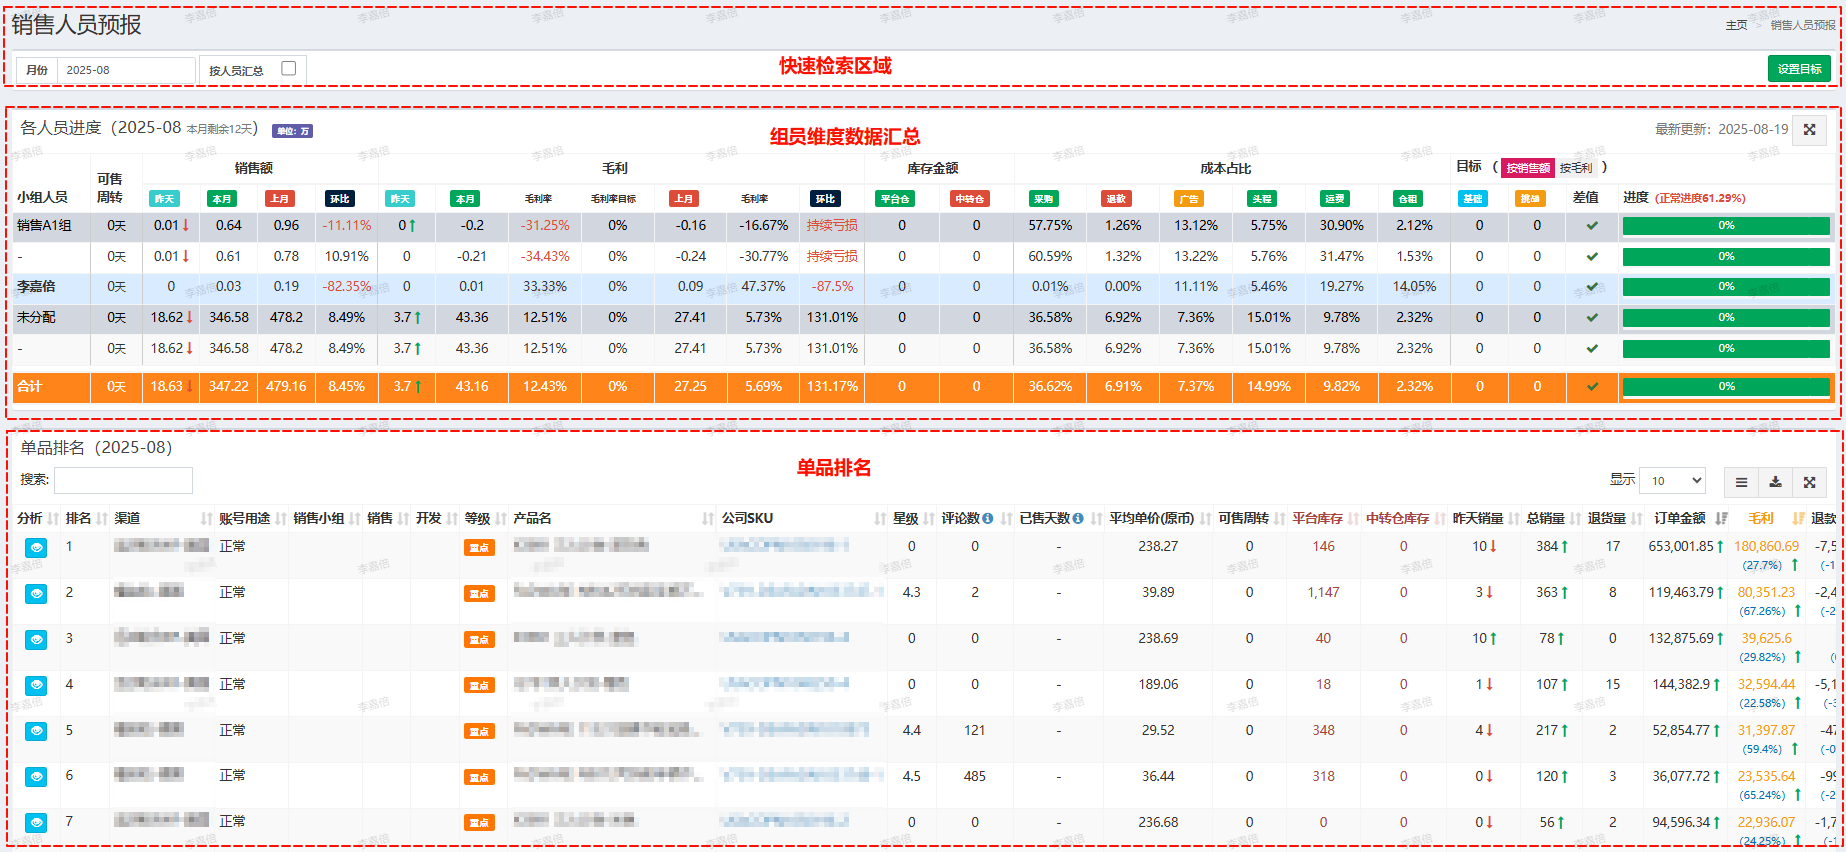1846x852 pixels.
Task: Click the eye icon on rank 7 row
Action: point(36,823)
